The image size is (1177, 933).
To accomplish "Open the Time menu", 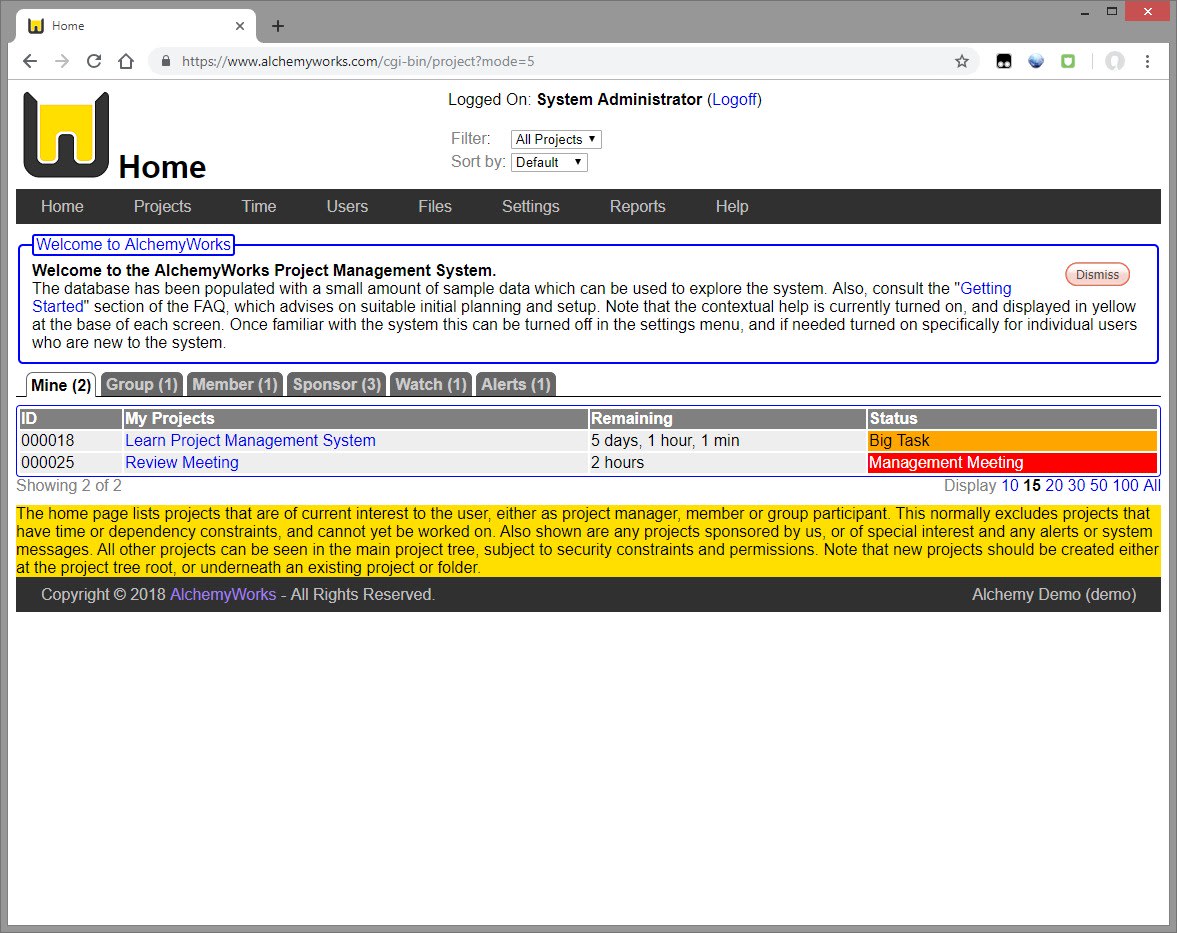I will [x=259, y=206].
